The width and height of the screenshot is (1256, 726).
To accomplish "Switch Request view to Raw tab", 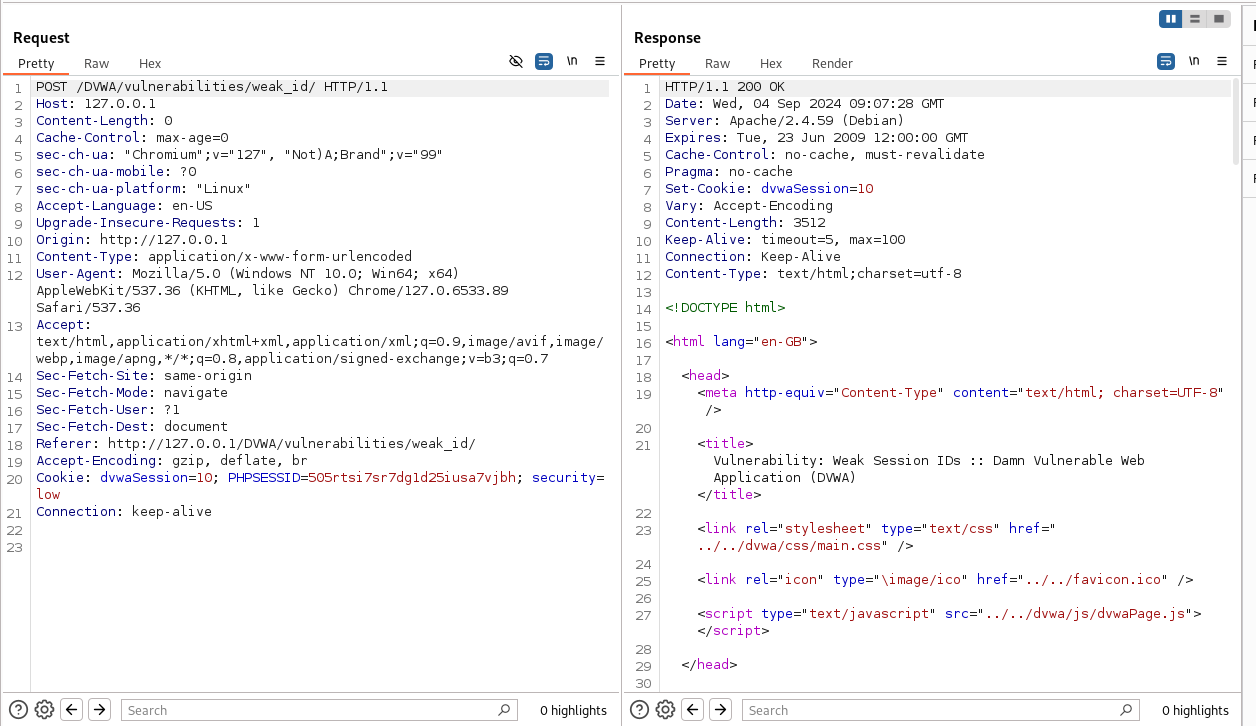I will pos(97,63).
